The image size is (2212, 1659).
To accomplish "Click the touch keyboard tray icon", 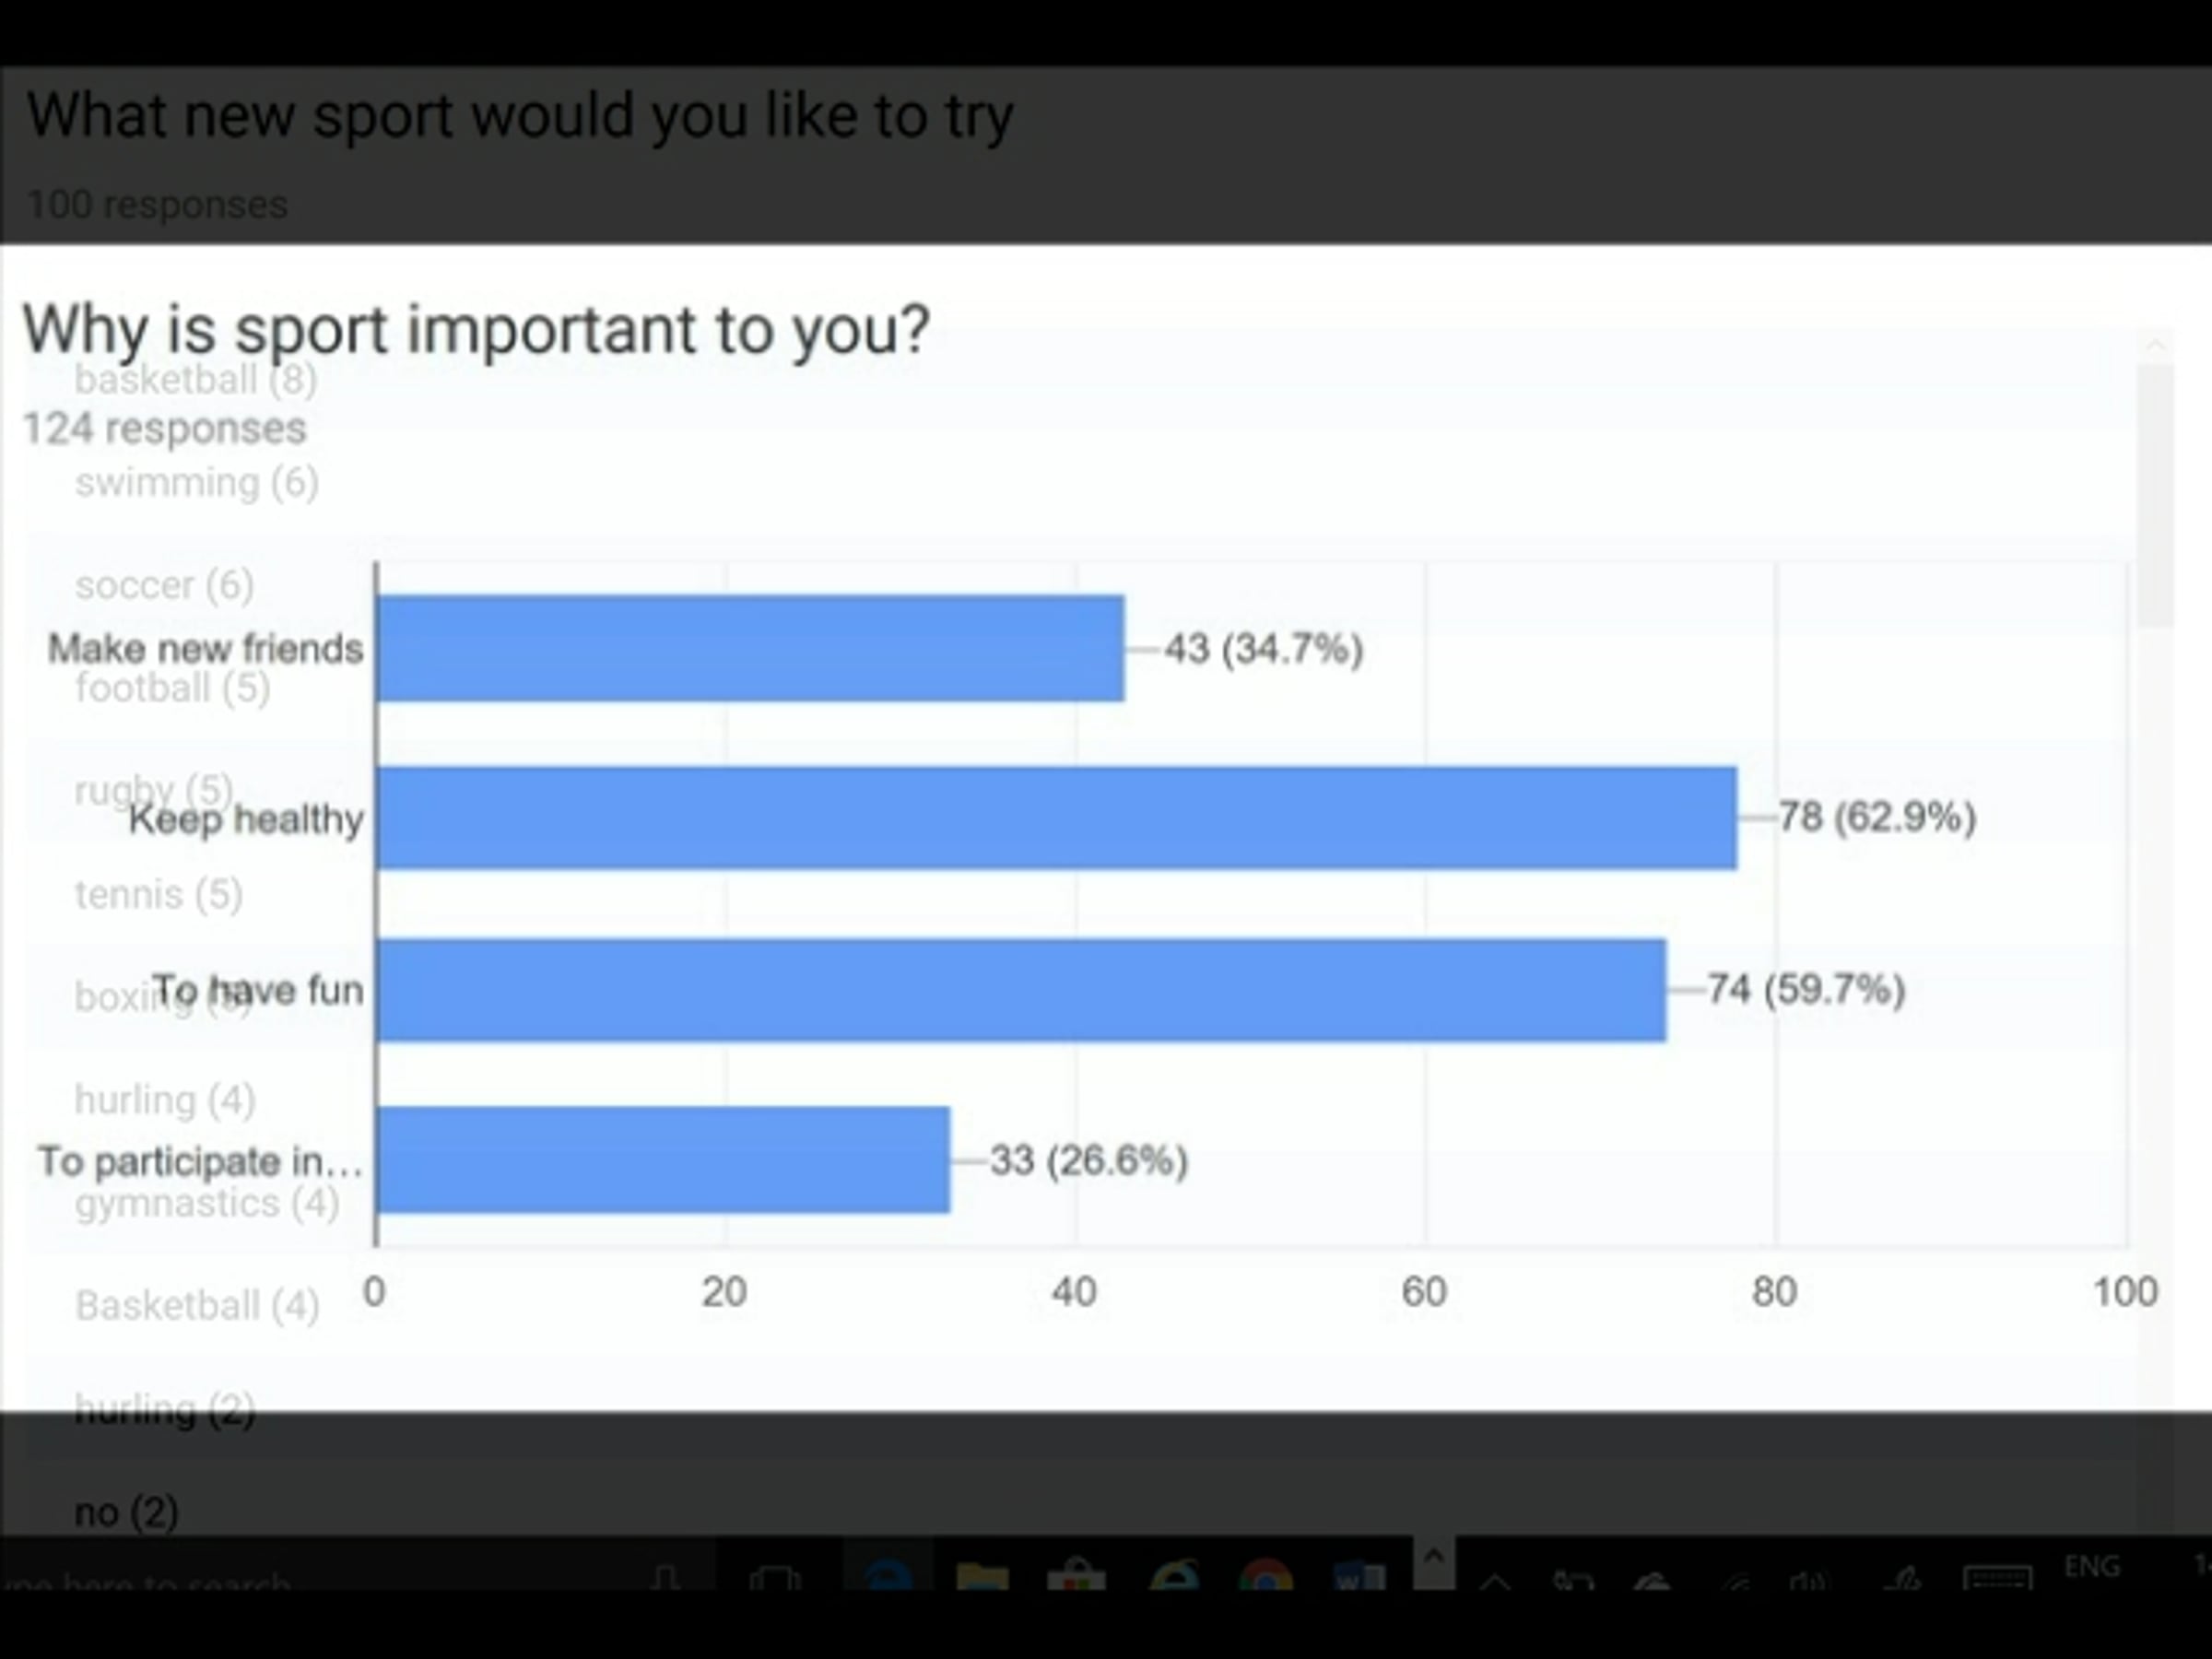I will pyautogui.click(x=1997, y=1578).
